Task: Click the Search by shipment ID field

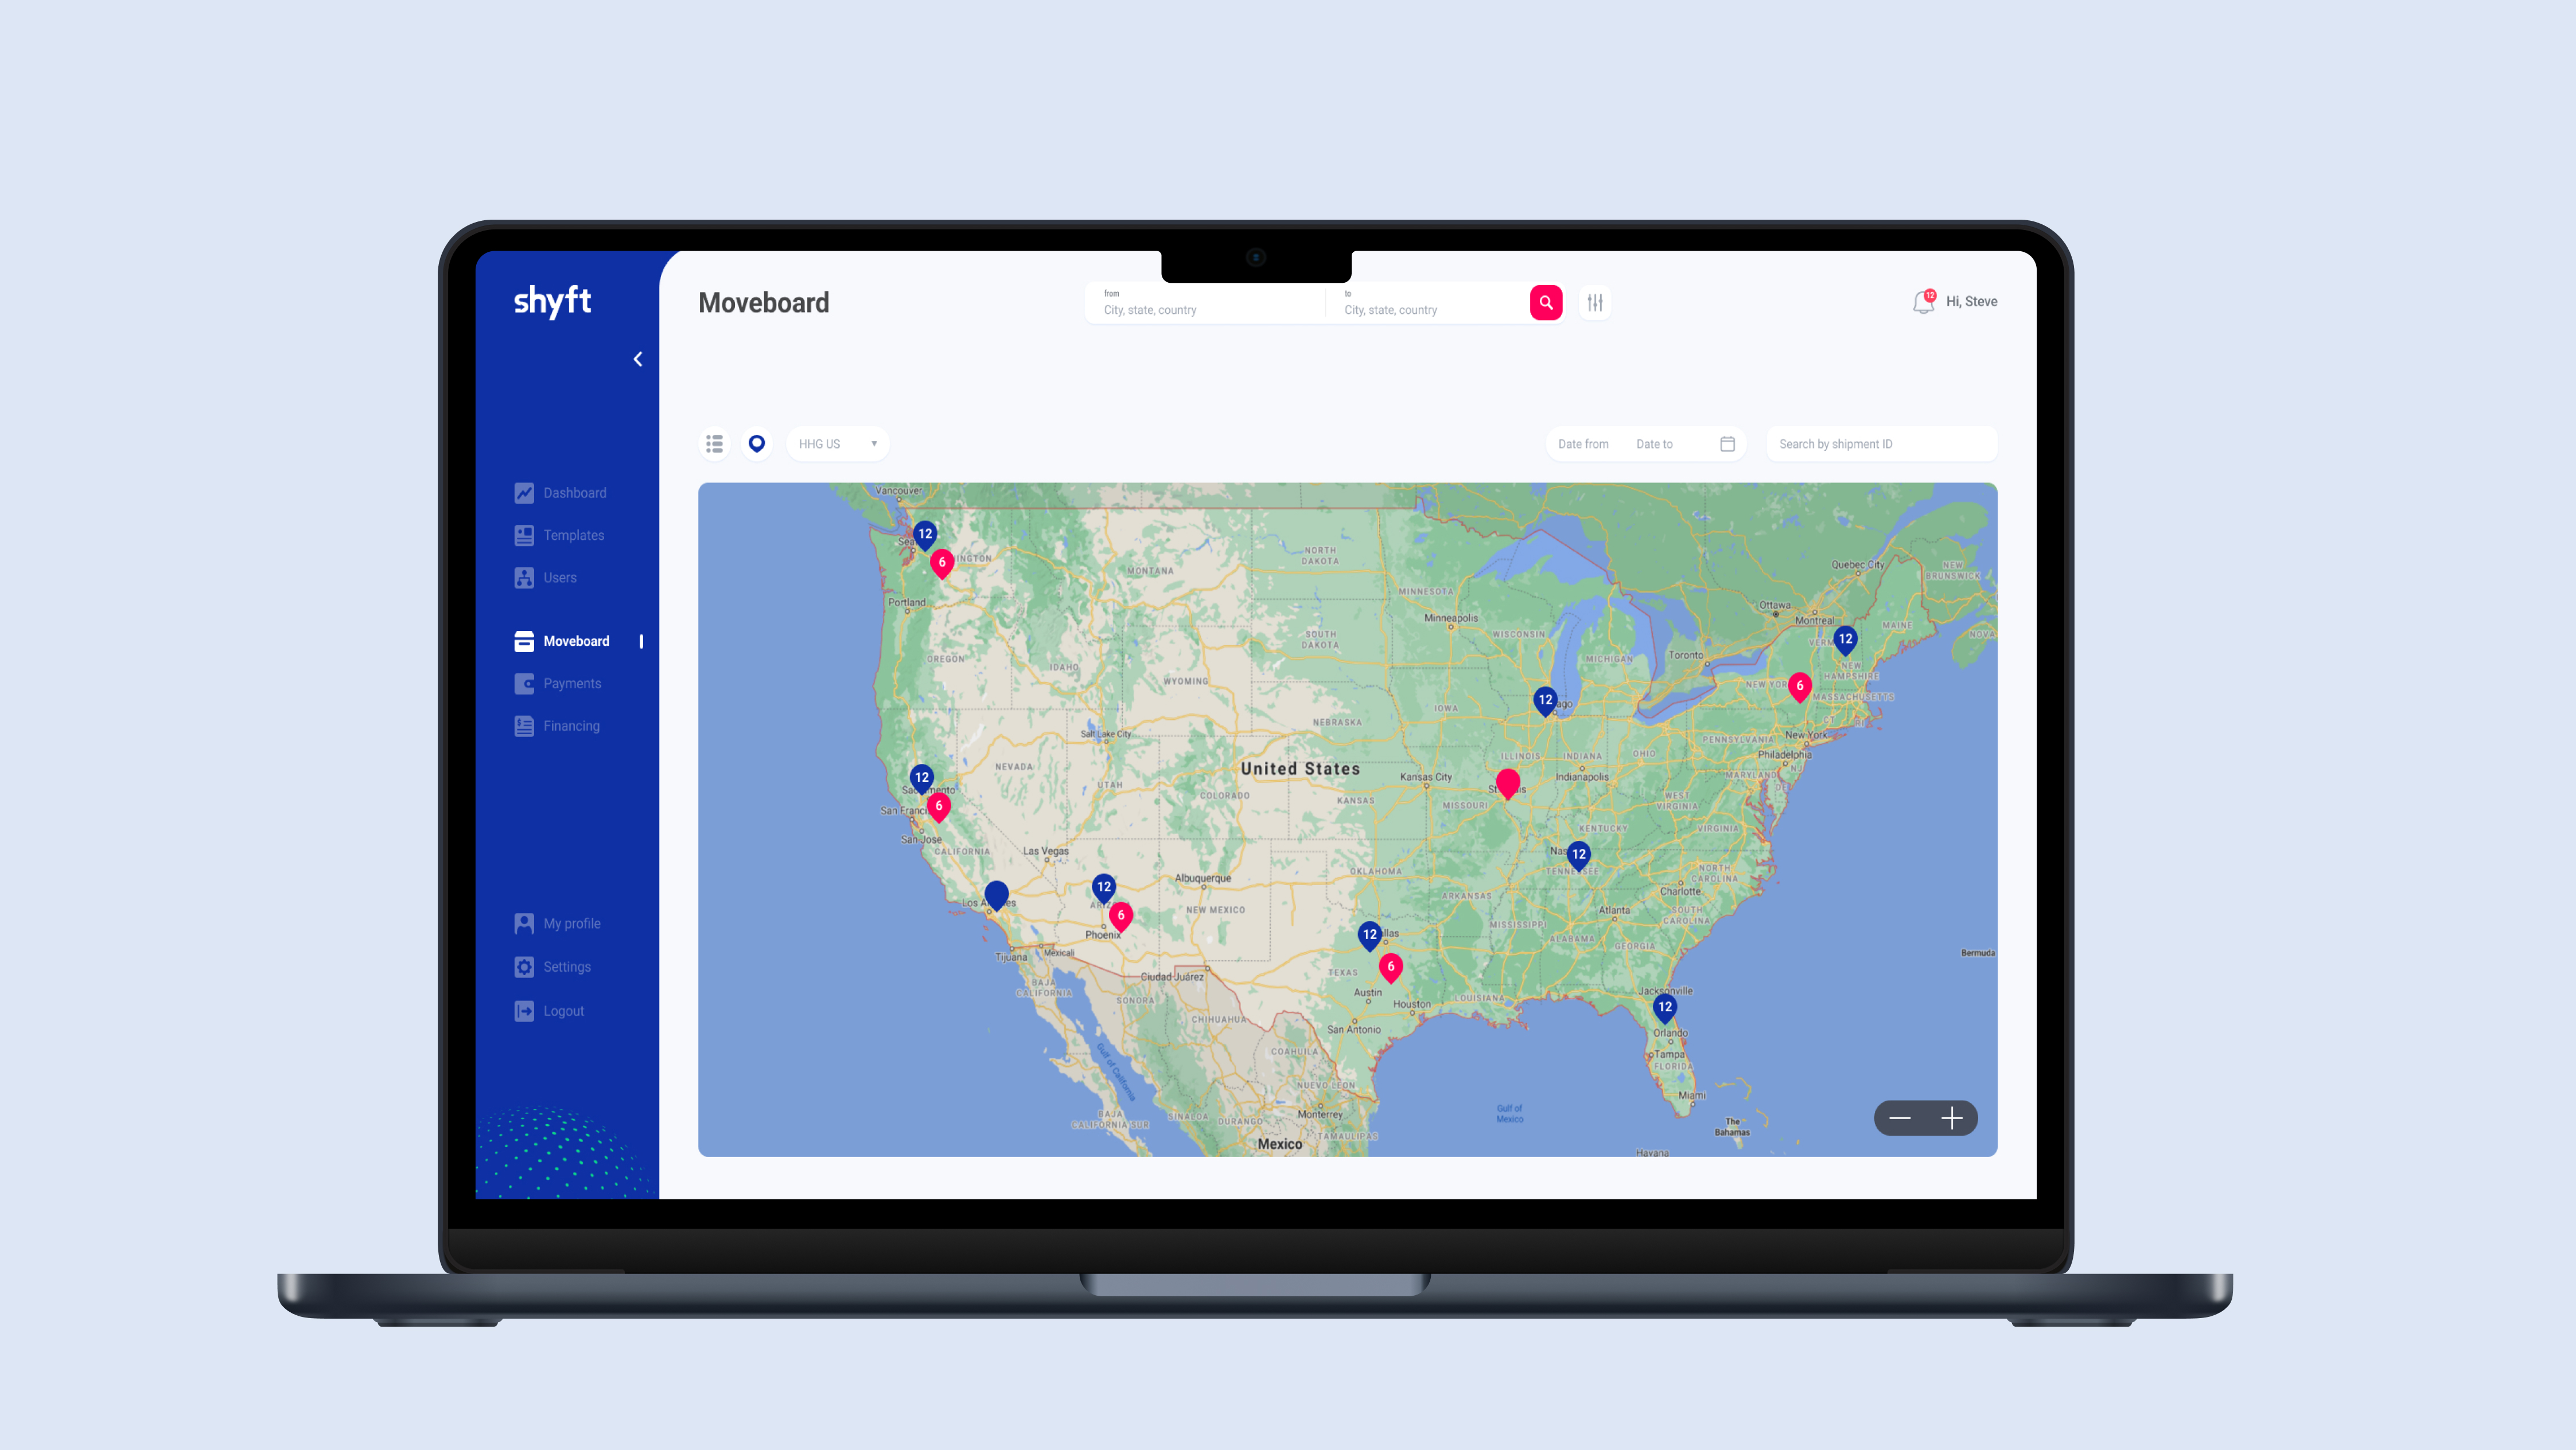Action: (x=1881, y=444)
